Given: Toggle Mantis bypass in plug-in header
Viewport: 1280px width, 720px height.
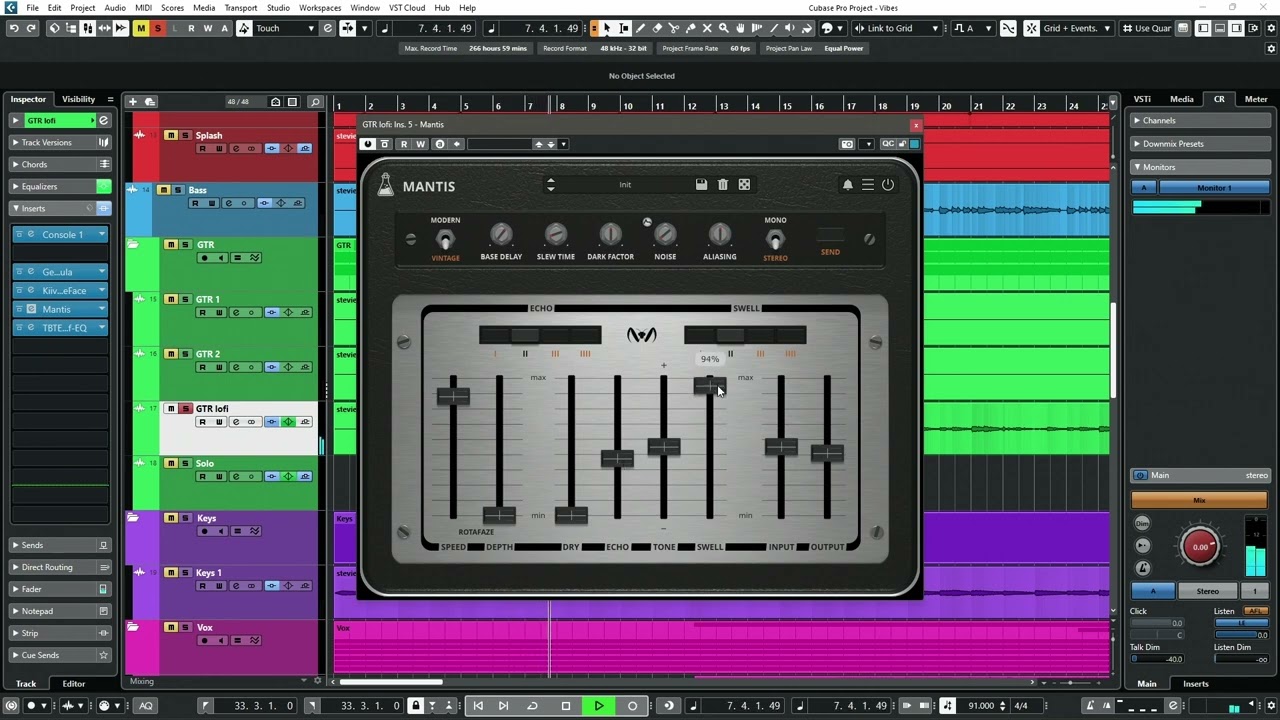Looking at the screenshot, I should click(x=385, y=144).
